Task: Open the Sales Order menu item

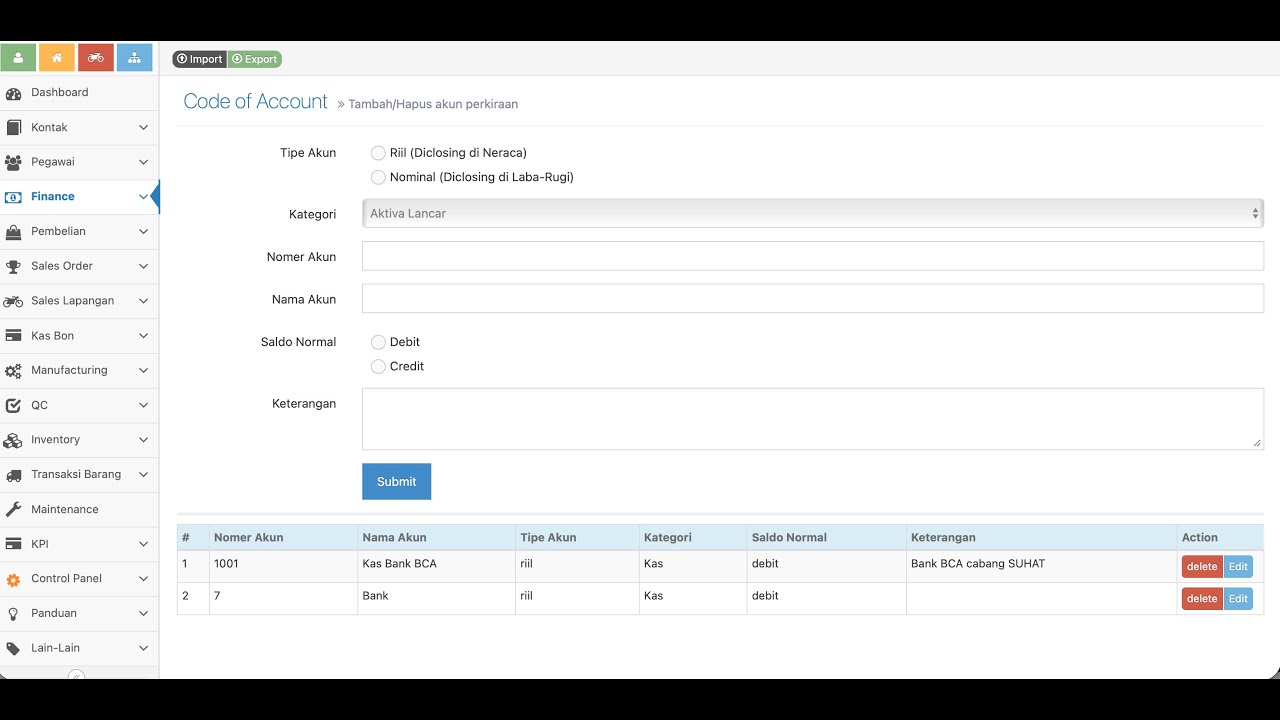Action: pos(78,266)
